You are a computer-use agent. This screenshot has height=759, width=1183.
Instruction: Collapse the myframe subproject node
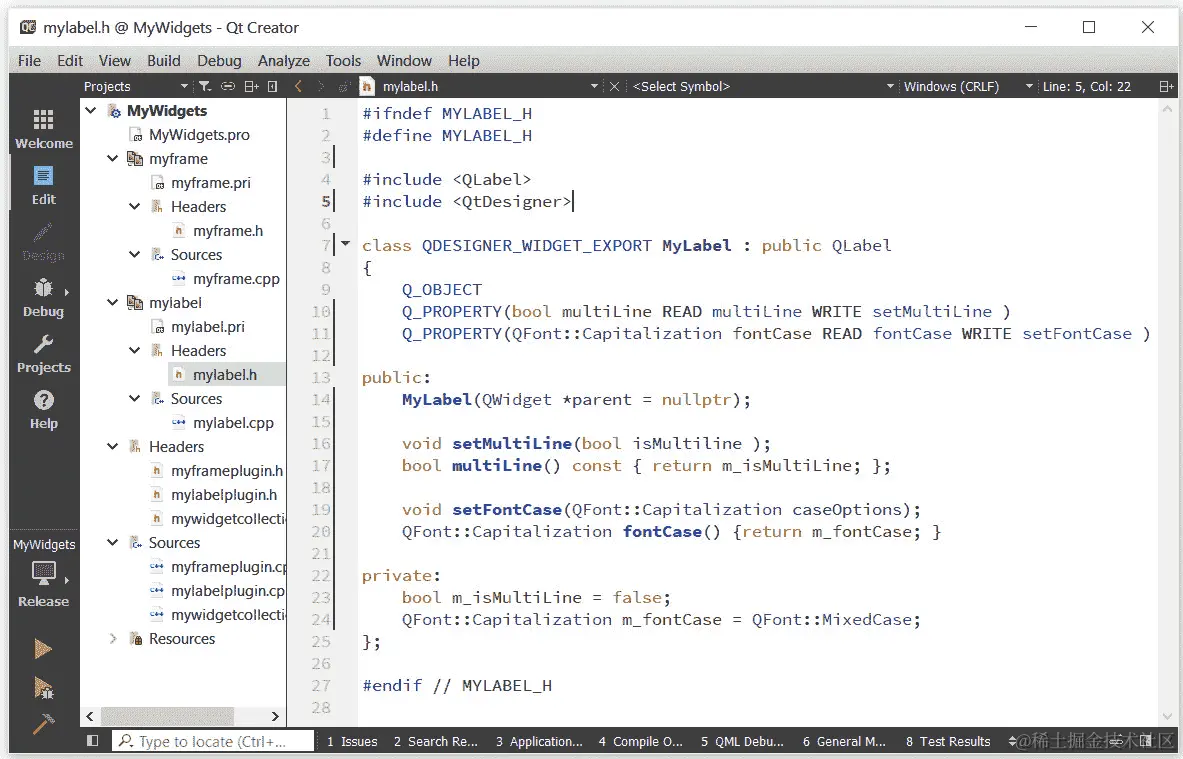click(x=112, y=158)
